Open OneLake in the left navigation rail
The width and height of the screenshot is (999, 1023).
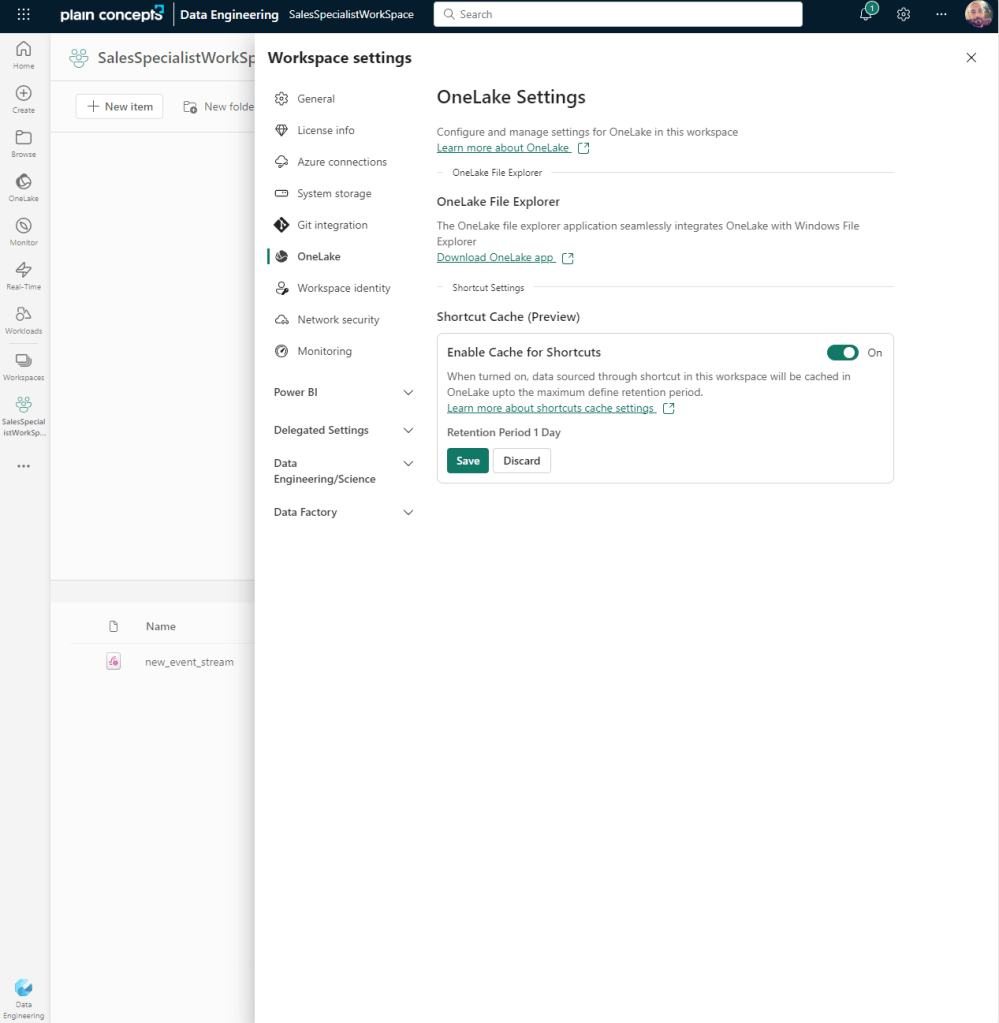[x=24, y=187]
